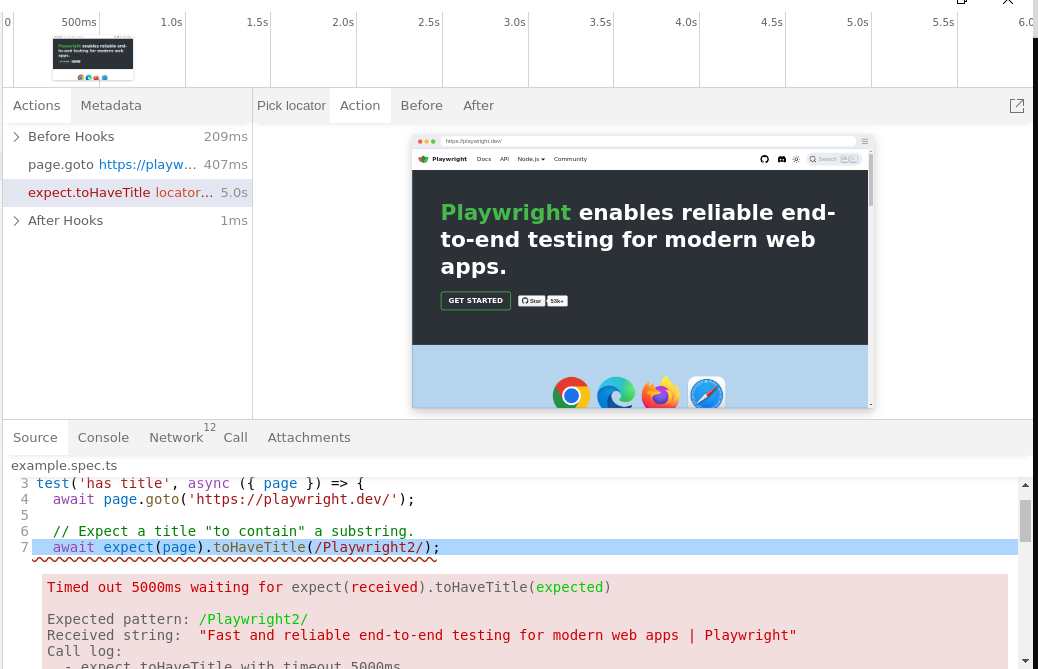Click the 407ms duration of page.goto
The height and width of the screenshot is (669, 1038).
pyautogui.click(x=226, y=165)
